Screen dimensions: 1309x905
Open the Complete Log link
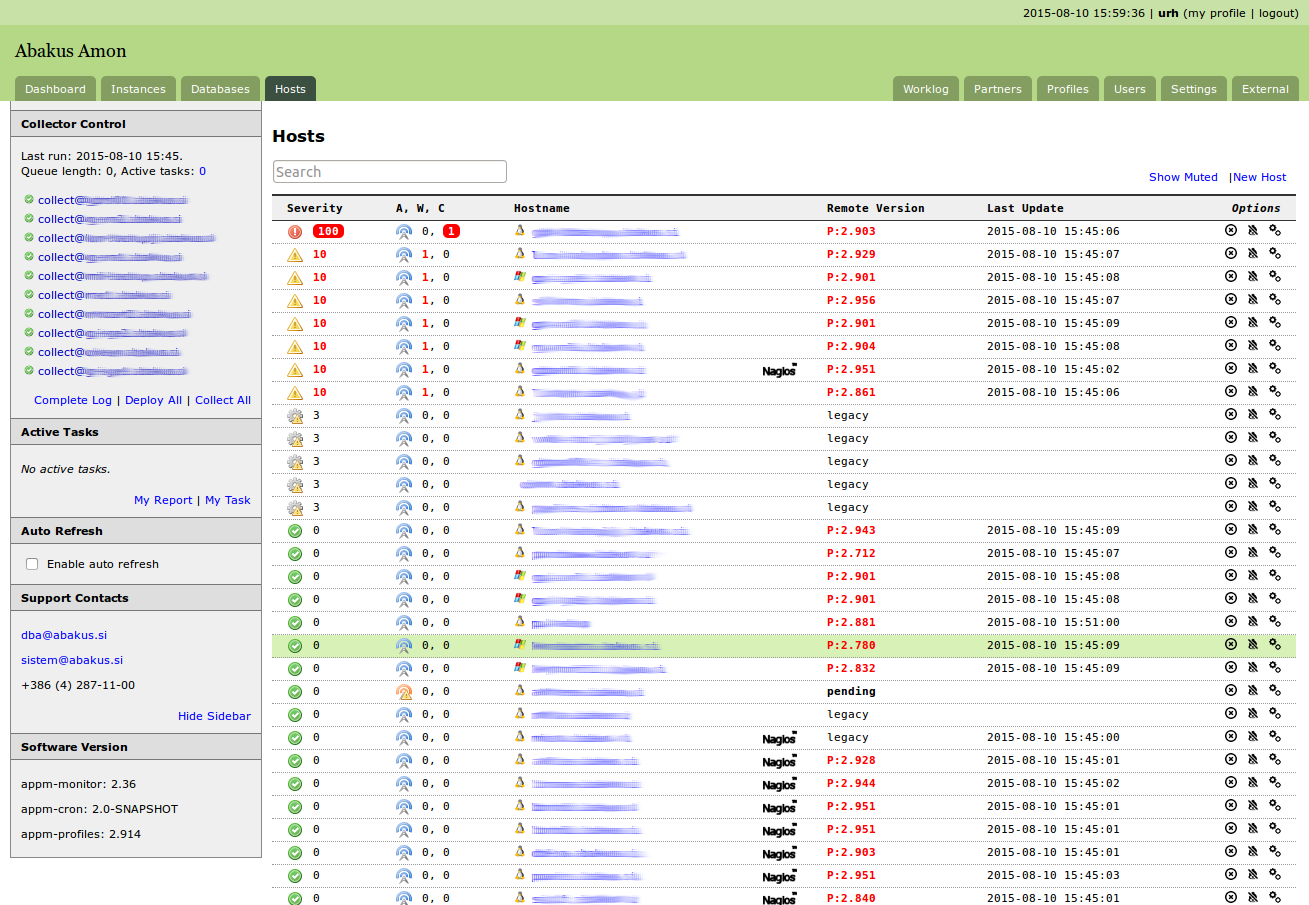[x=73, y=400]
